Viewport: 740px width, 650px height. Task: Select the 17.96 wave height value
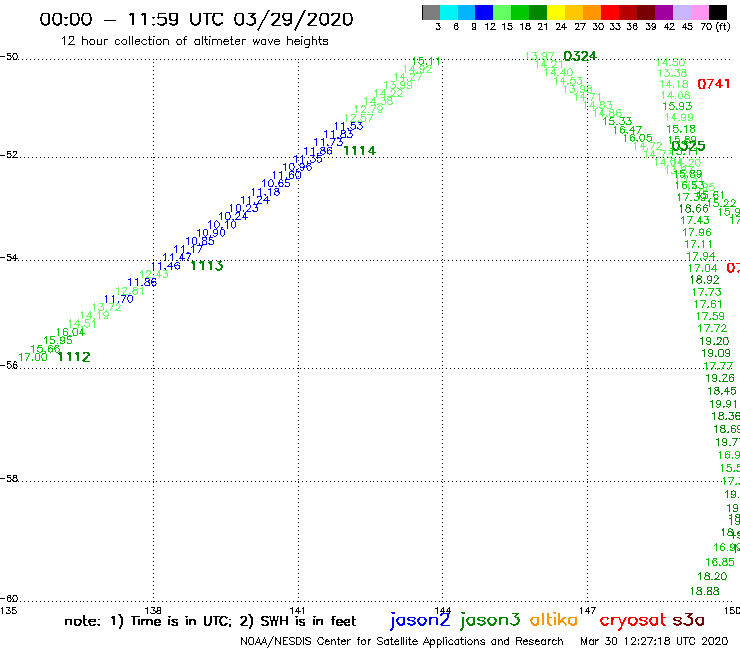point(697,232)
